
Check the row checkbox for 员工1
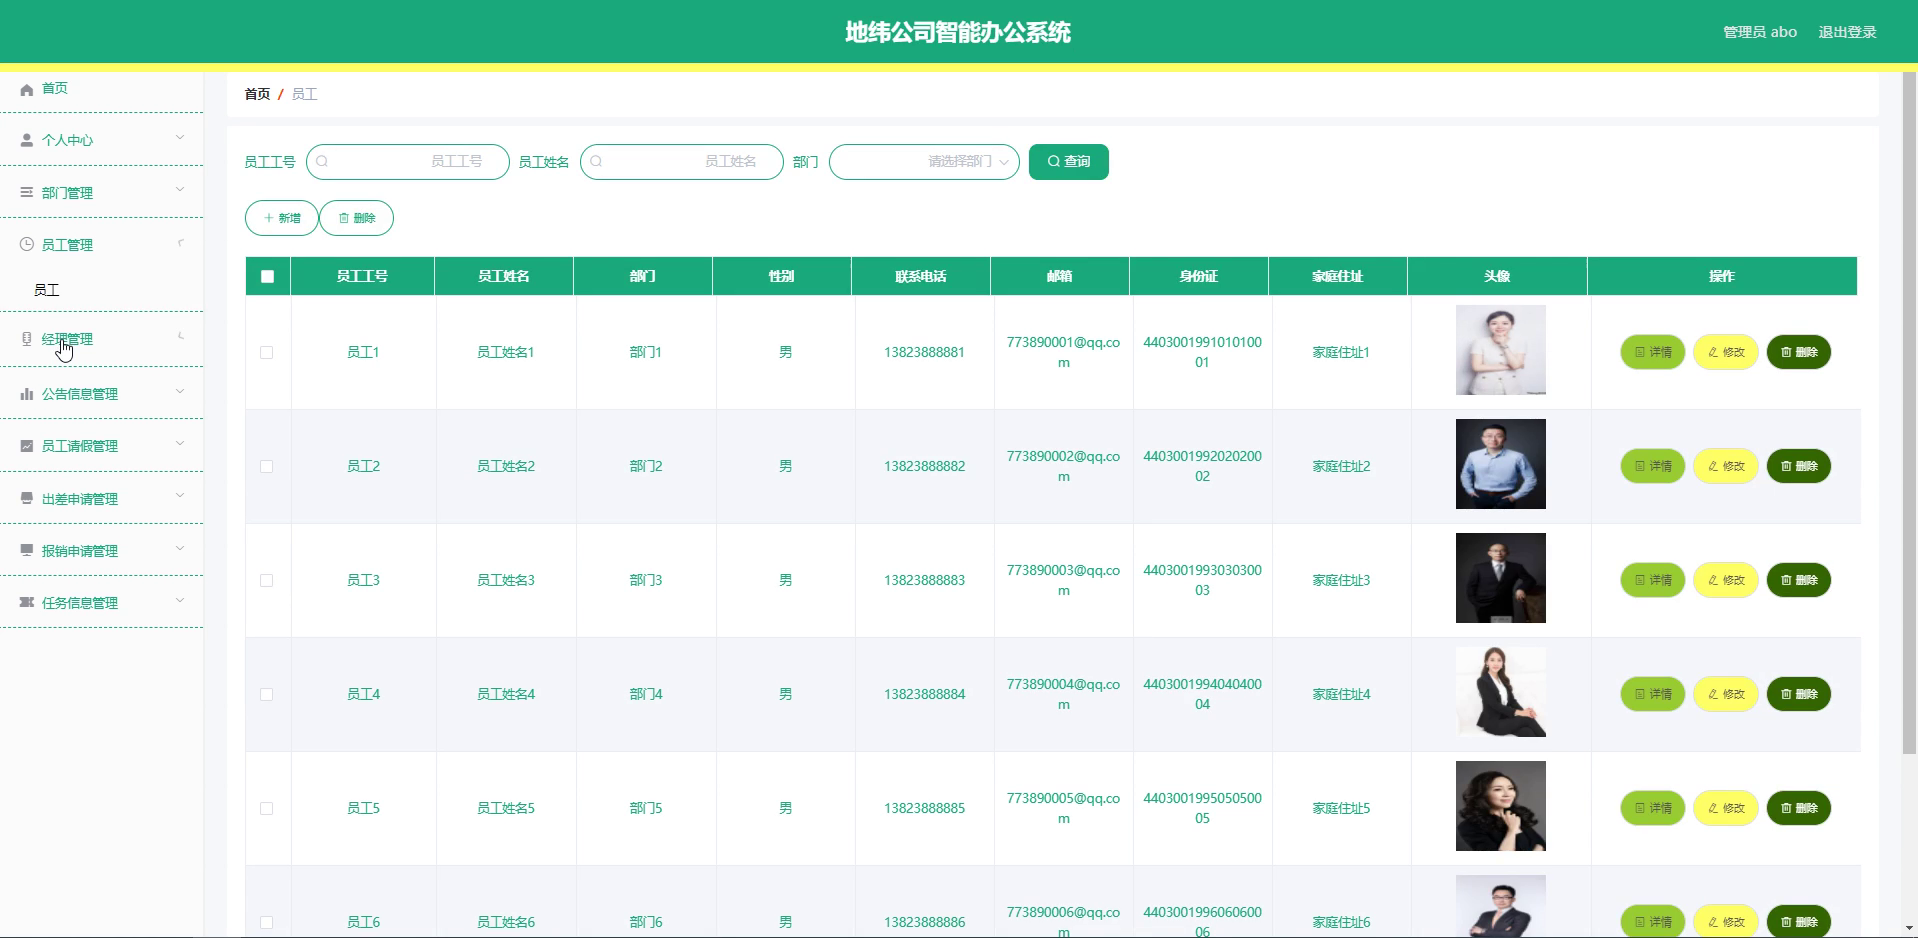pyautogui.click(x=266, y=352)
